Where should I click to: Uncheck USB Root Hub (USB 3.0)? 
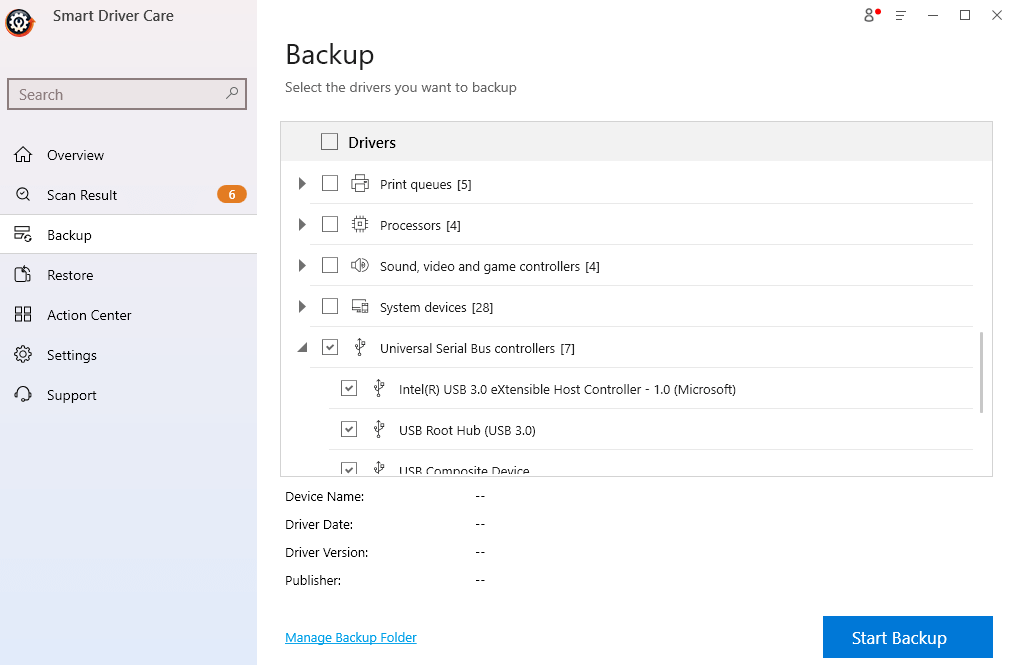click(x=349, y=429)
